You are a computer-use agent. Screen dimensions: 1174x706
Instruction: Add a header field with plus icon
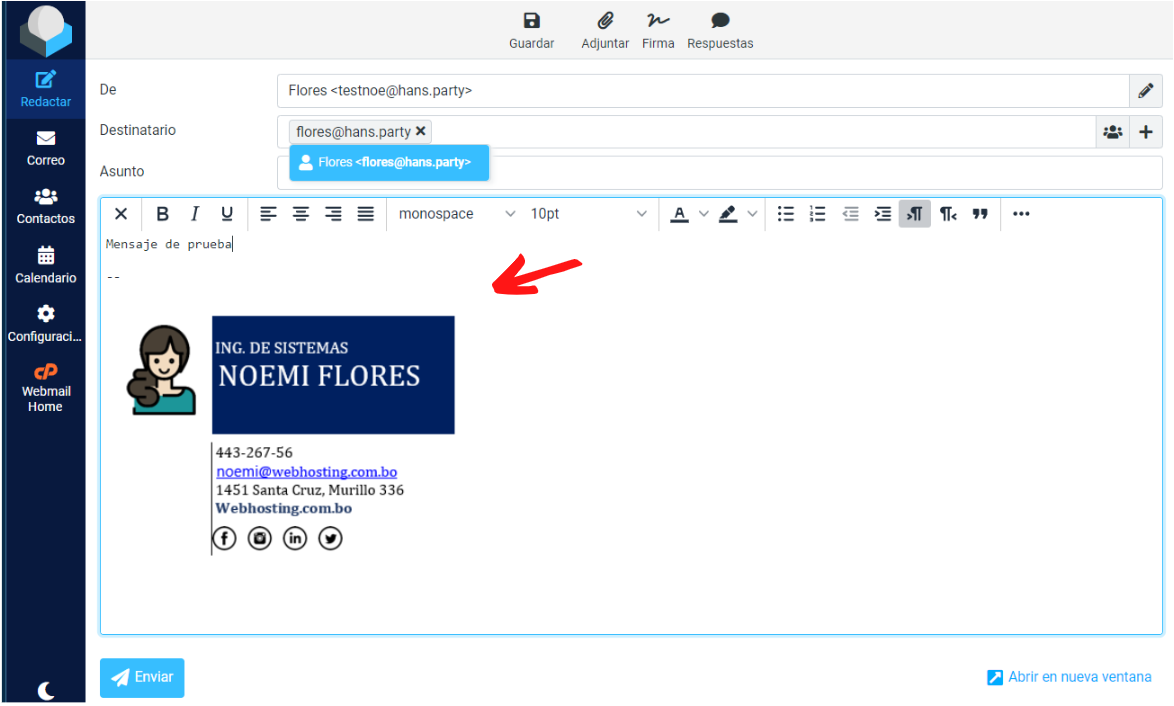tap(1146, 132)
